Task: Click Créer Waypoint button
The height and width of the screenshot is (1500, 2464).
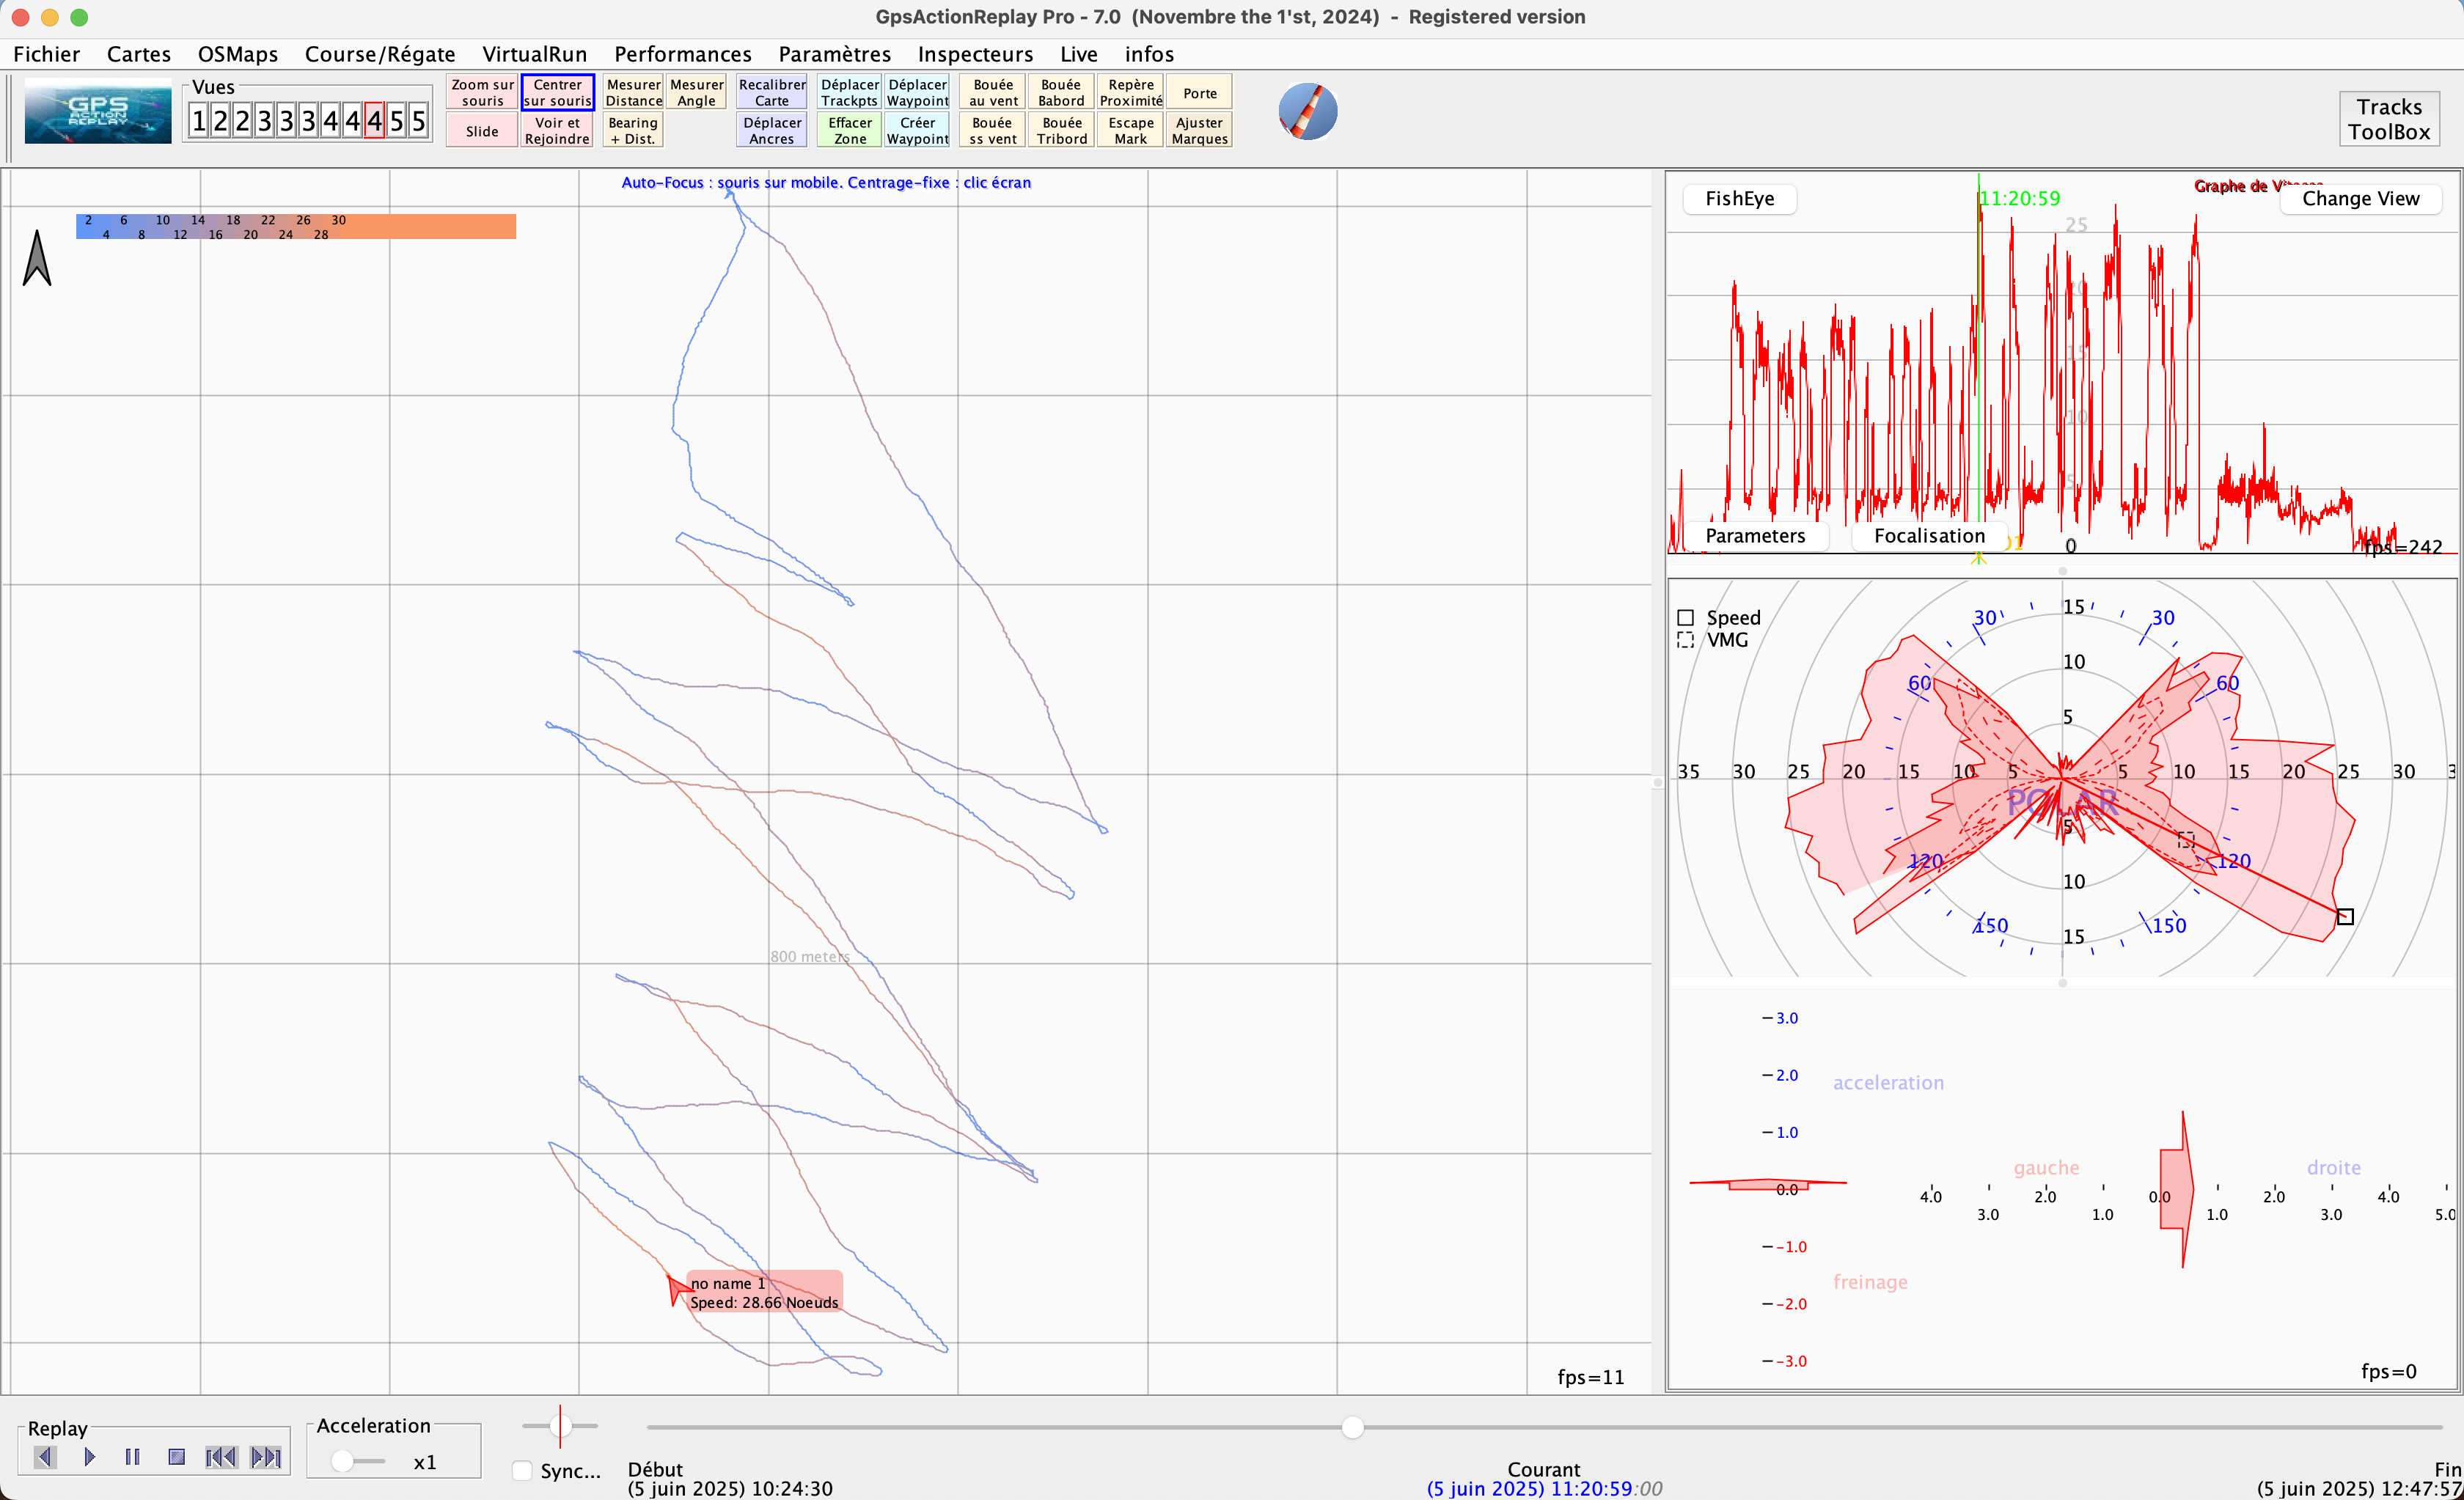Action: click(x=917, y=131)
